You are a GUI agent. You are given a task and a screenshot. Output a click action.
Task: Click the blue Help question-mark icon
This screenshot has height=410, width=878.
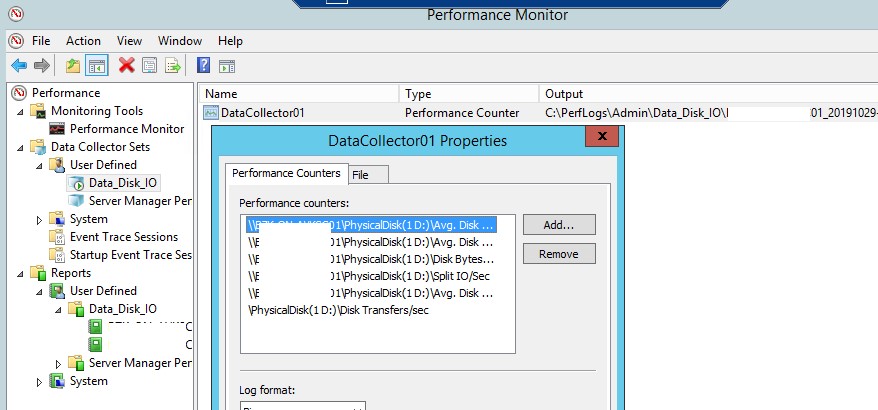coord(203,66)
